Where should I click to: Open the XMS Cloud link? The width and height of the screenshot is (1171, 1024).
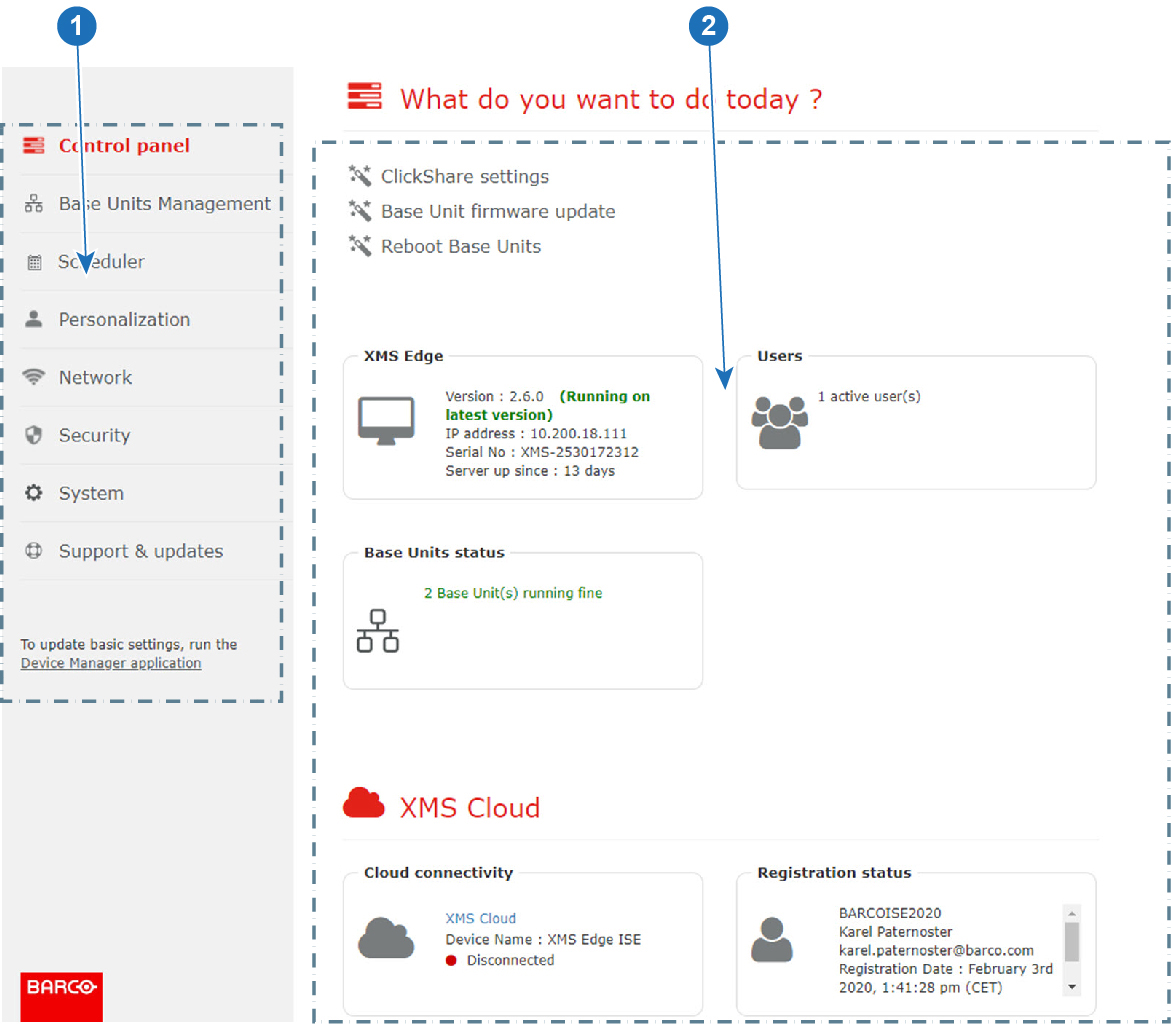pos(480,918)
